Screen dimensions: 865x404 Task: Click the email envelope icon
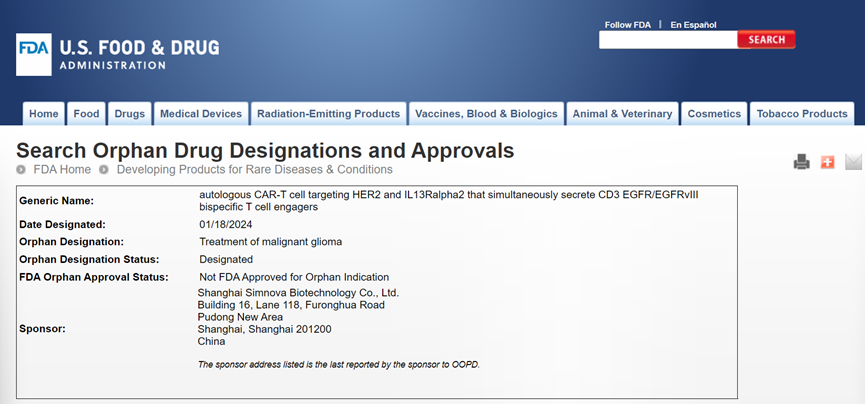click(853, 162)
